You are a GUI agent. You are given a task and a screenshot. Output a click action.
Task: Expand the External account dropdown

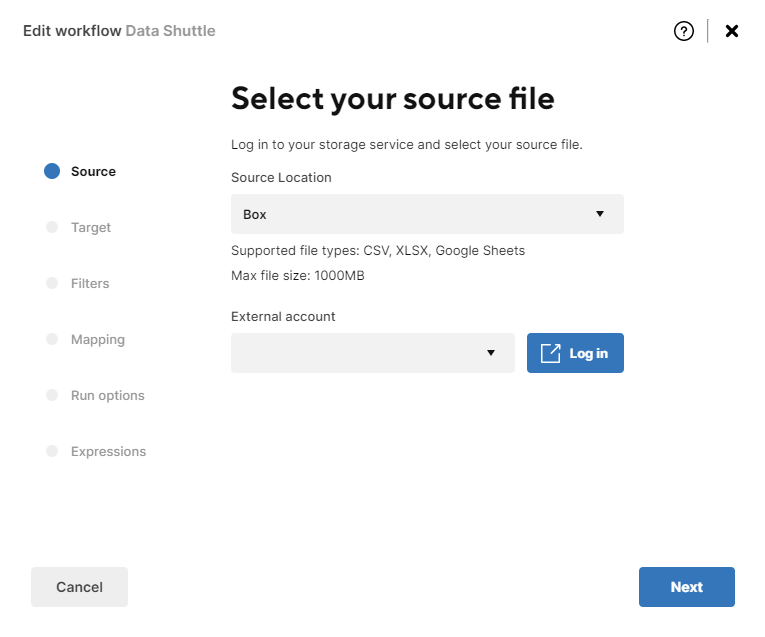pos(373,353)
